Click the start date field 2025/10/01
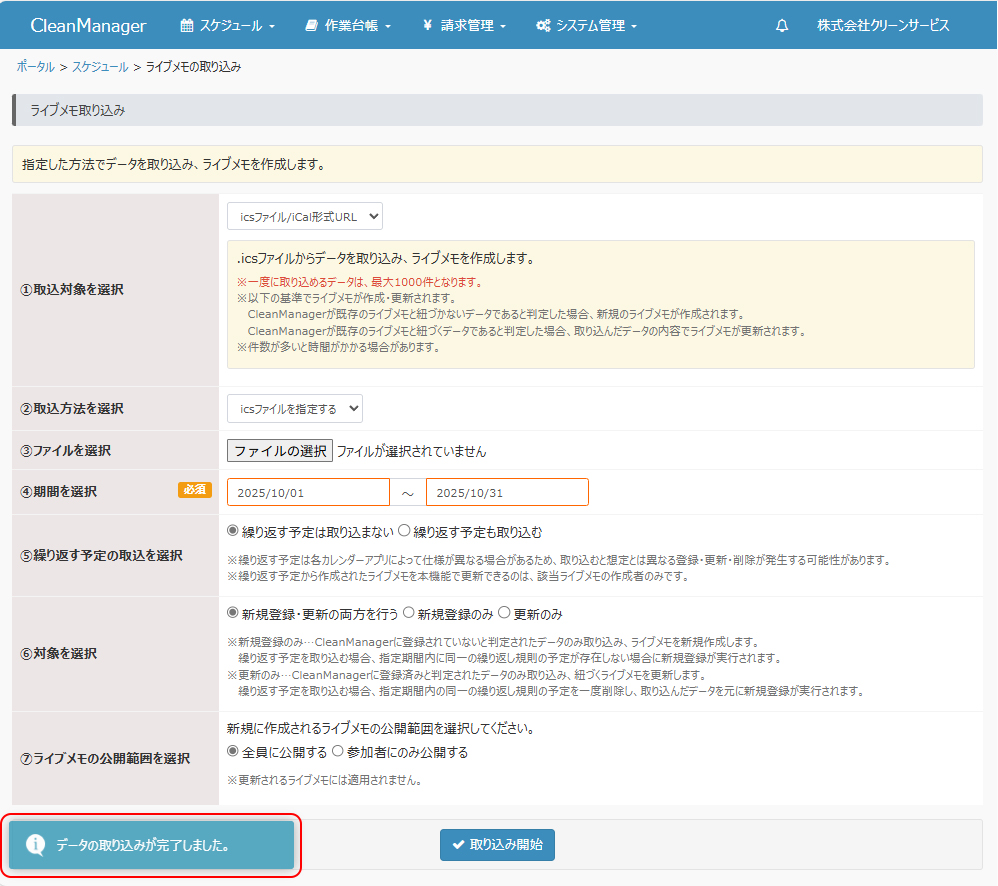The image size is (998, 886). (308, 493)
